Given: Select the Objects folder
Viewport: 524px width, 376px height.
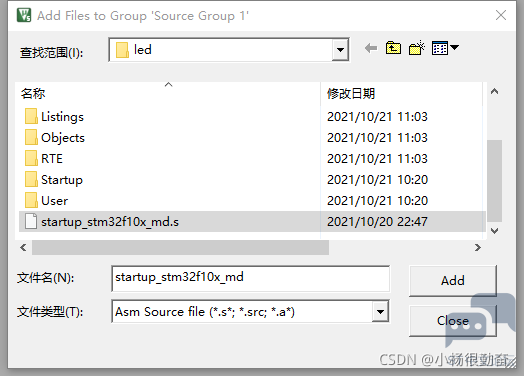Looking at the screenshot, I should pos(63,138).
